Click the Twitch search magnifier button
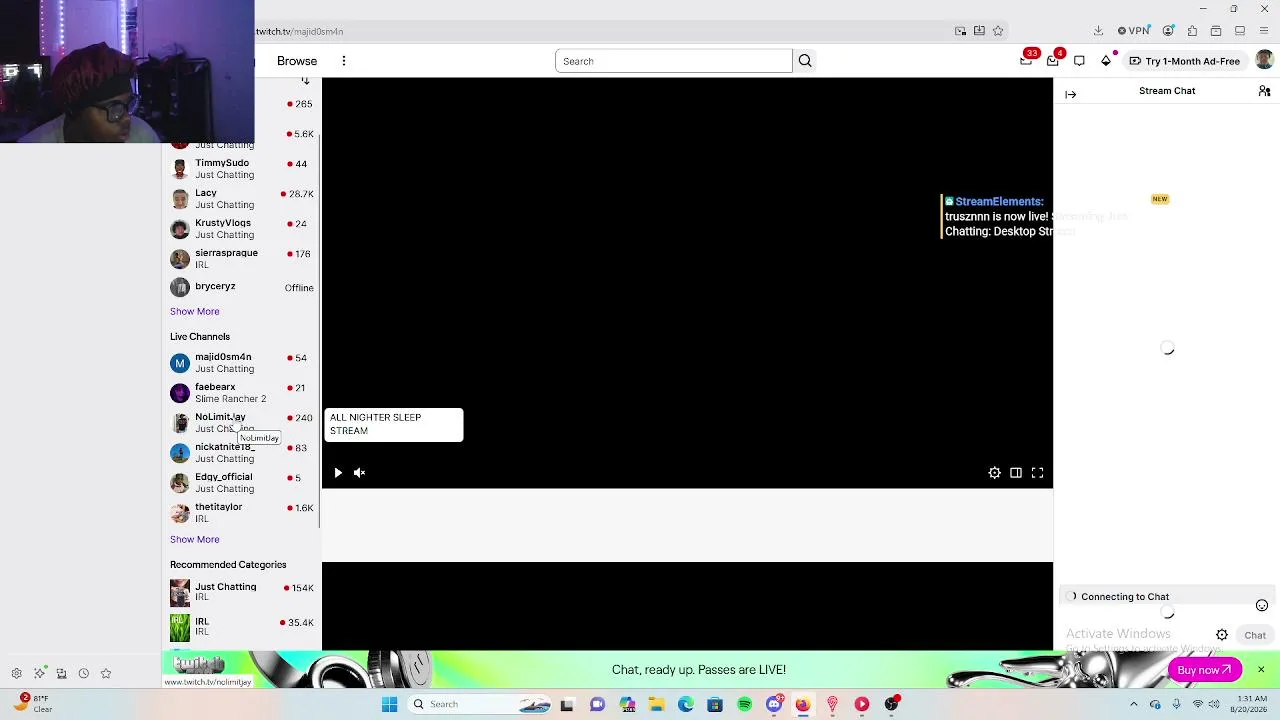The width and height of the screenshot is (1280, 720). (805, 61)
